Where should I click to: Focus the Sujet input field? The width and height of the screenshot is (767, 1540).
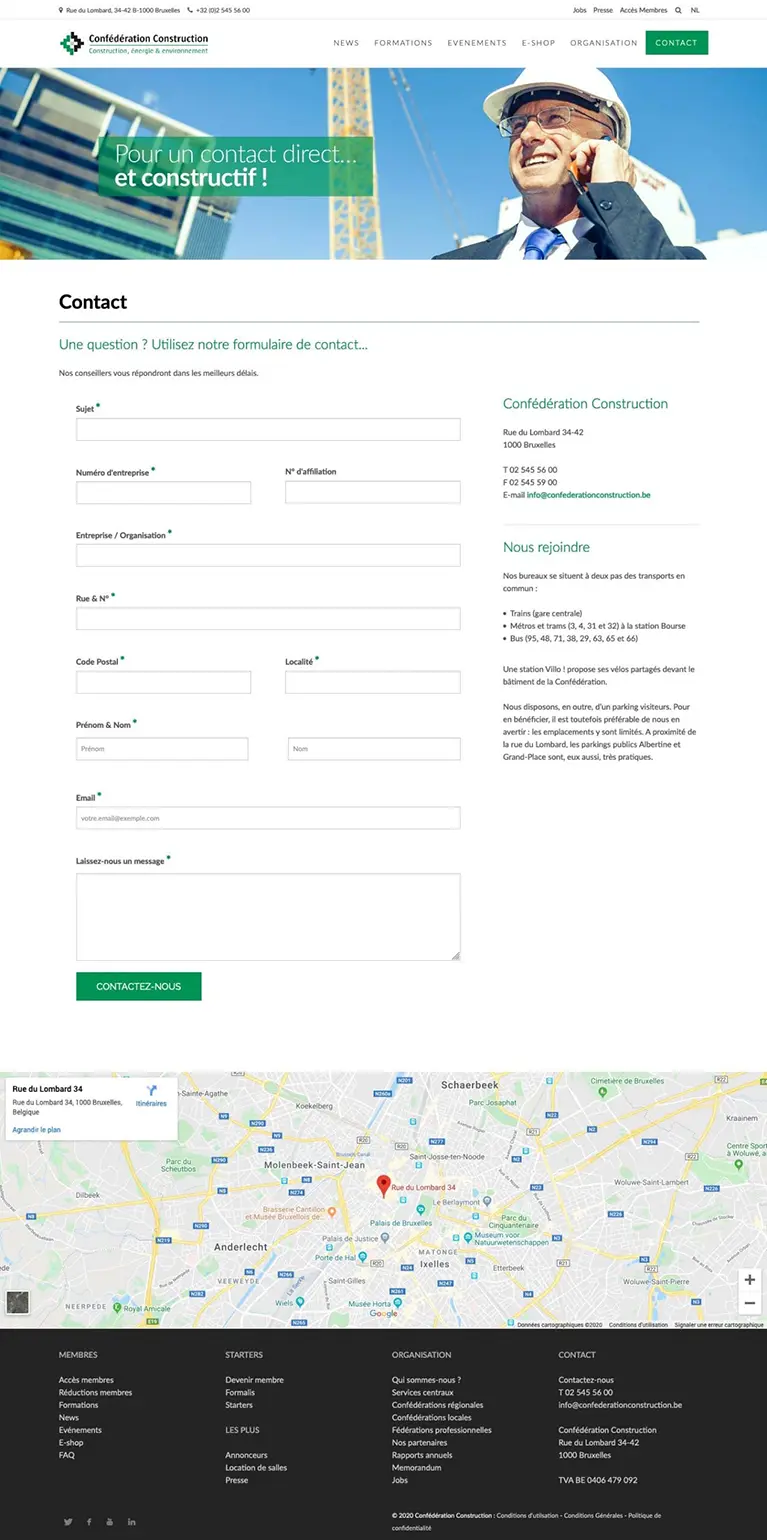268,430
